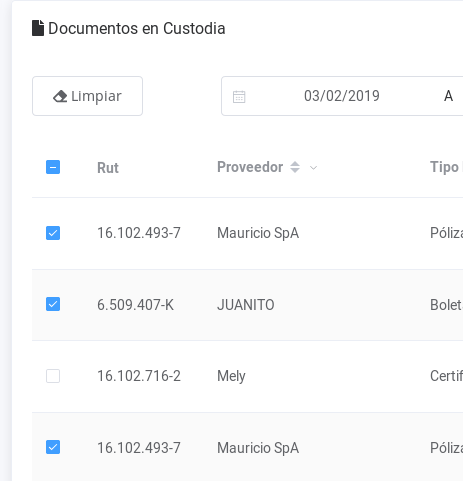Uncheck the first Mauricio SpA row checkbox
463x481 pixels.
pyautogui.click(x=53, y=233)
